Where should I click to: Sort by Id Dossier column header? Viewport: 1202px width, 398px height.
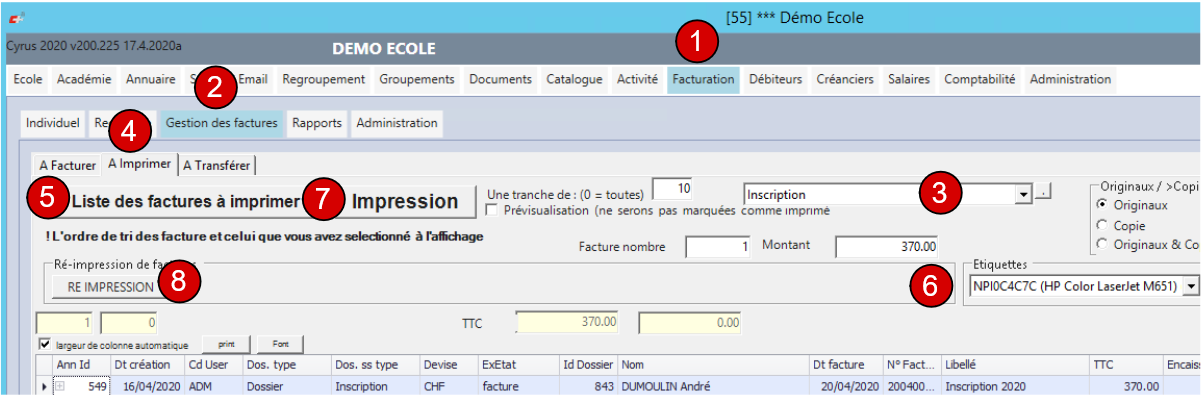point(588,365)
